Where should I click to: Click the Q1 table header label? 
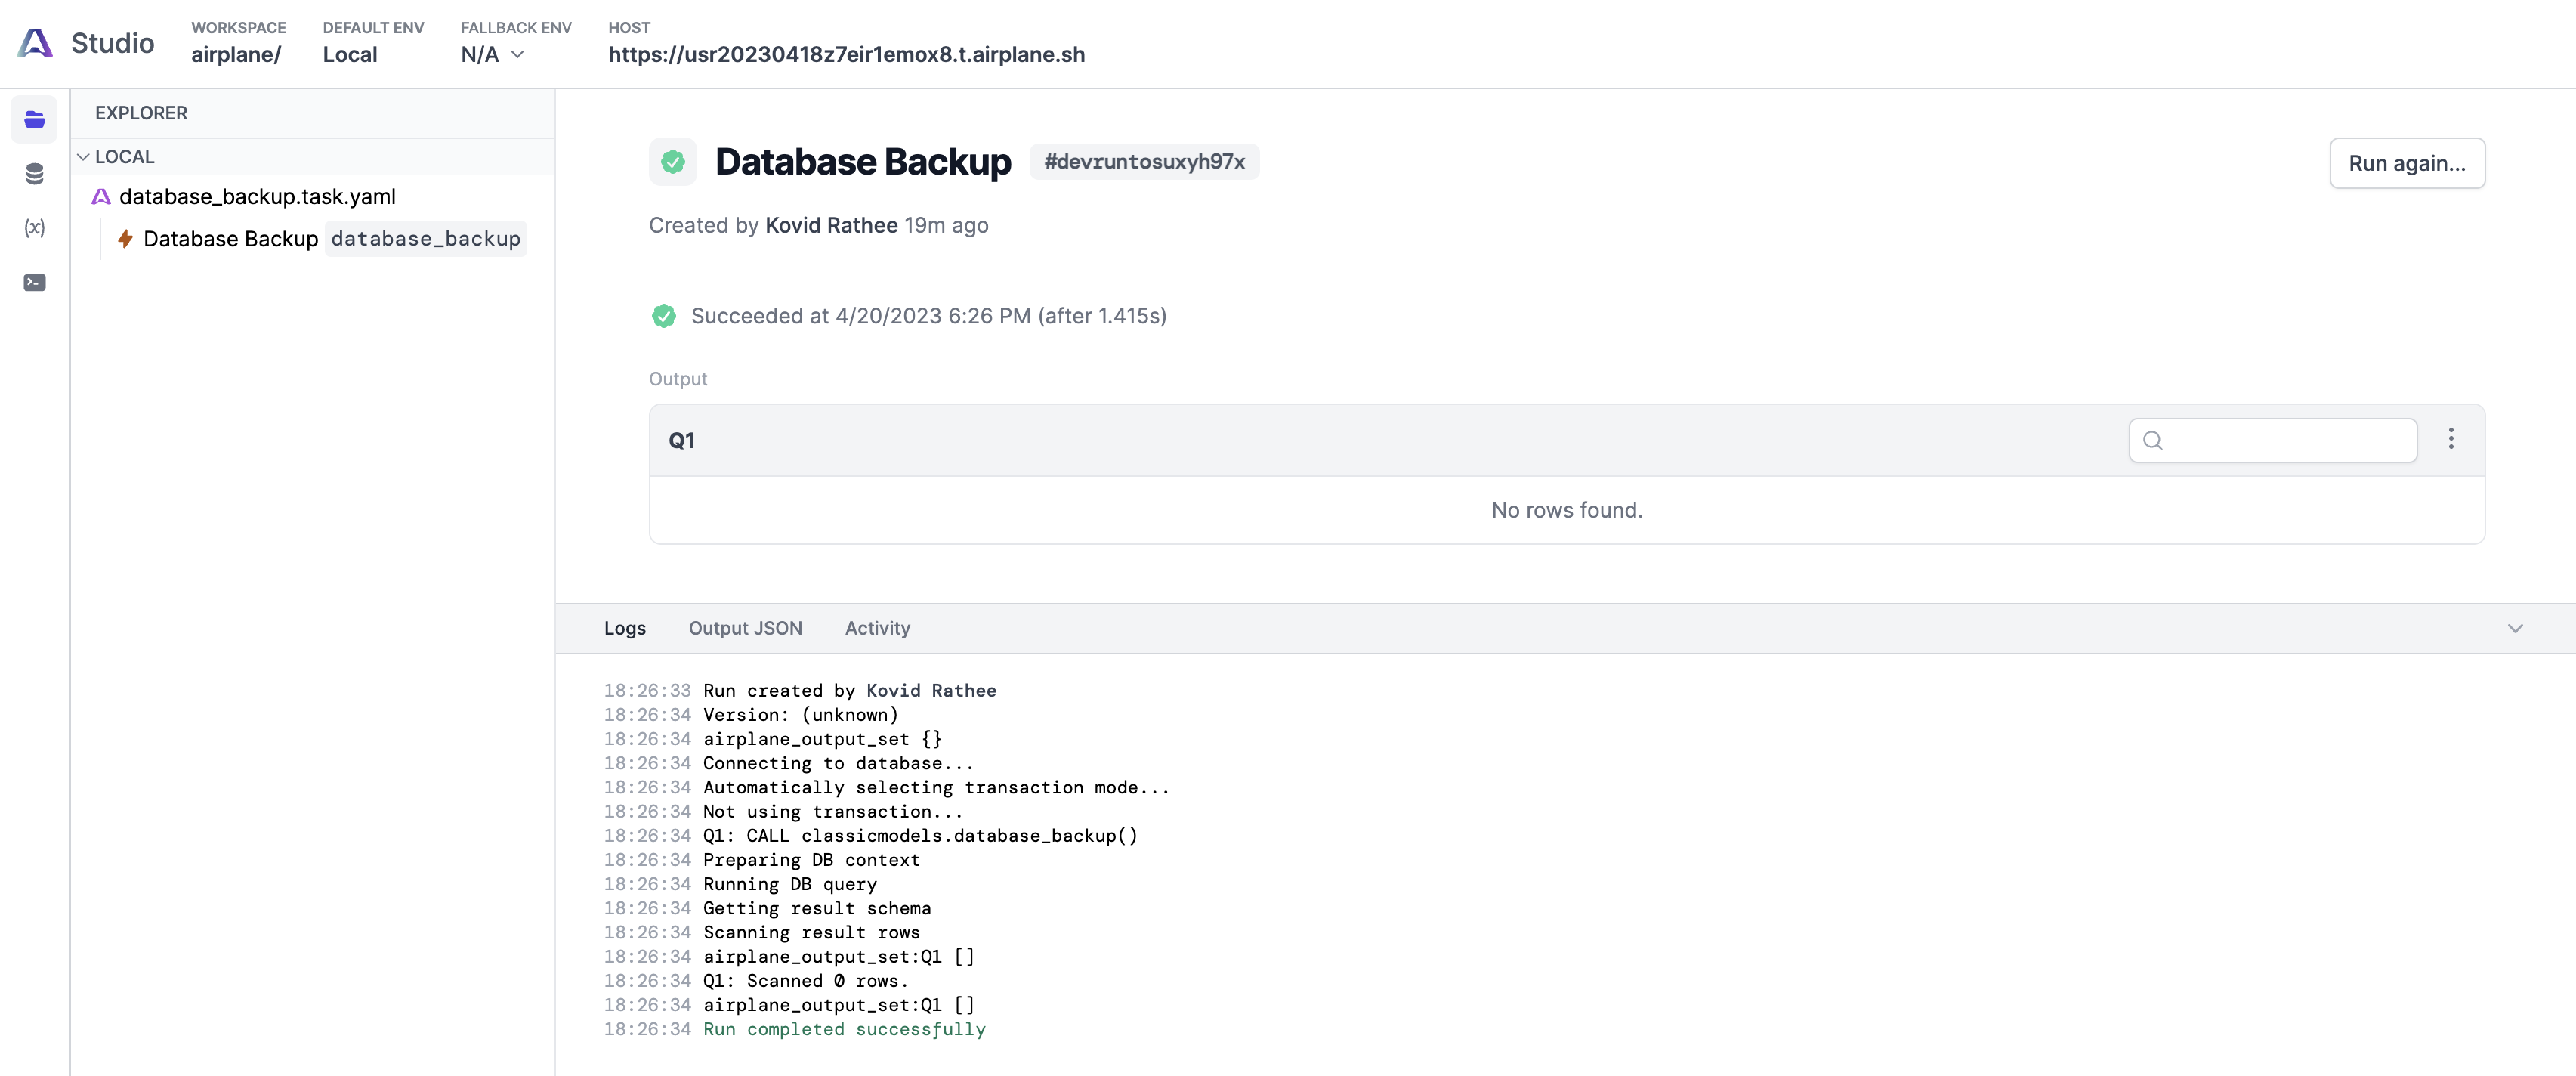(682, 441)
